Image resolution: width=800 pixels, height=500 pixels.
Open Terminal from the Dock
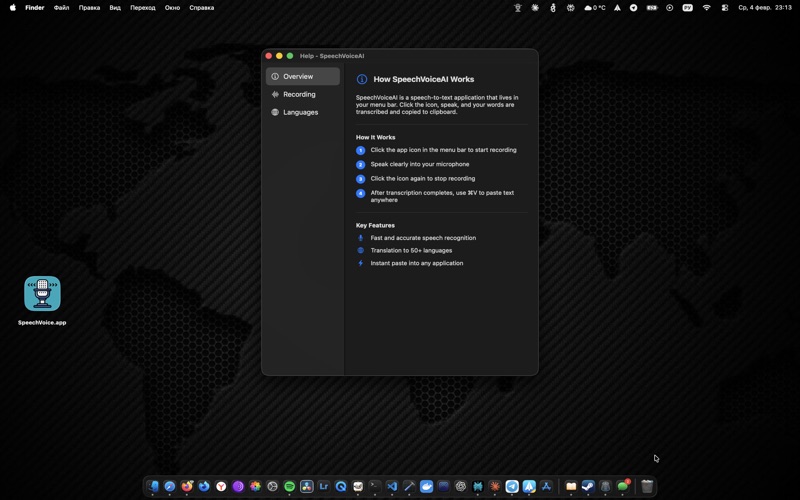[375, 486]
